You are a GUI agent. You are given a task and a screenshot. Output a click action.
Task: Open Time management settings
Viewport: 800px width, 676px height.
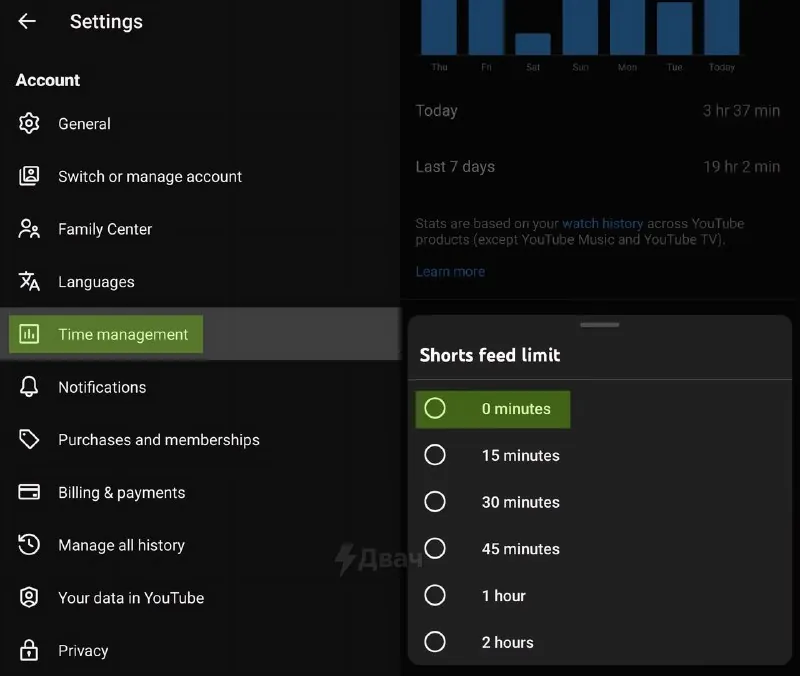point(201,334)
